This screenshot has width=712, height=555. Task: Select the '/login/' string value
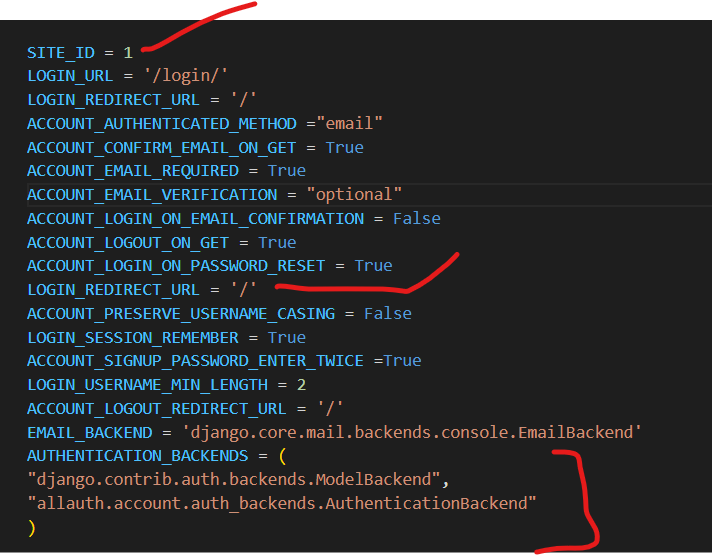point(185,75)
